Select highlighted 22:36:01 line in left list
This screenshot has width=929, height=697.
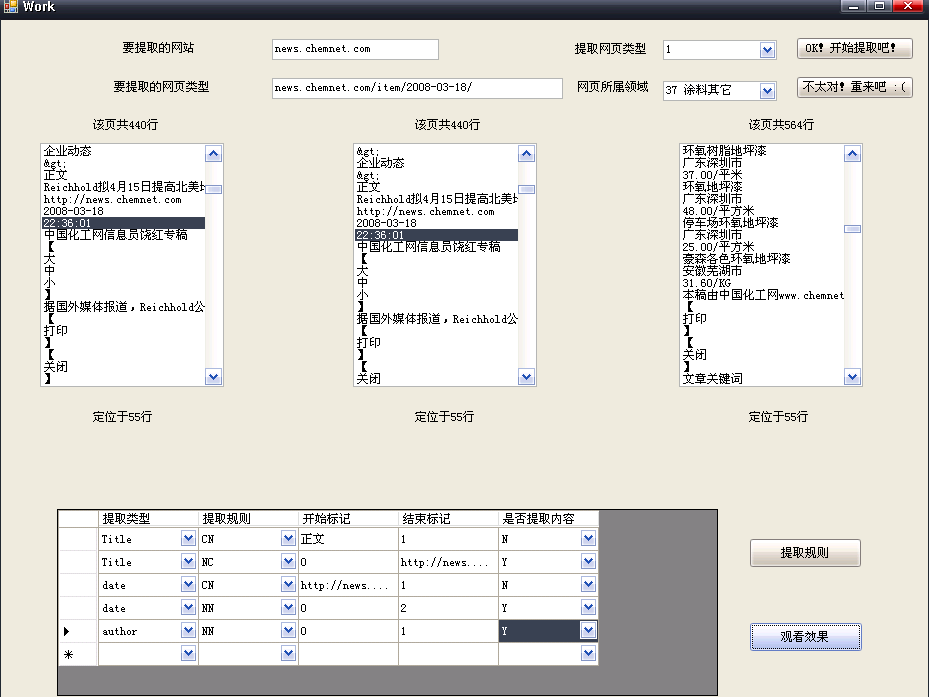122,223
